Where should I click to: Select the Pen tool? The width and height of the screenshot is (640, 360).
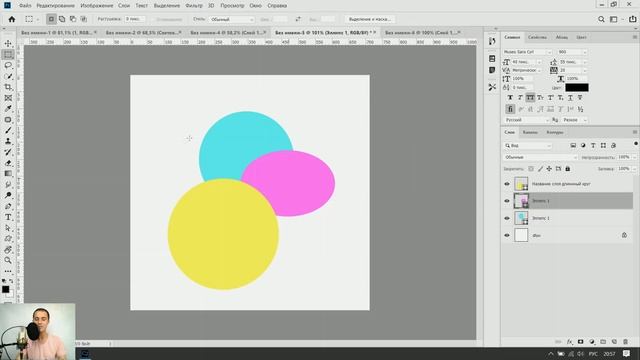click(8, 206)
